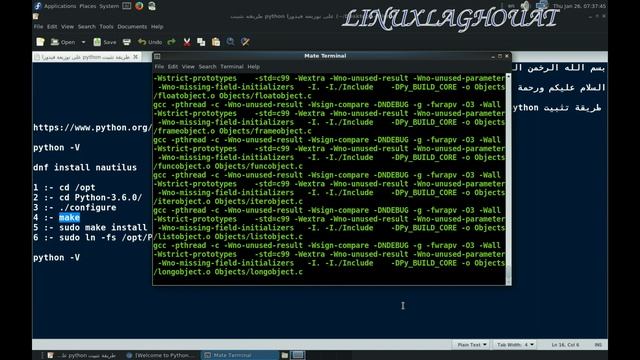Click the small document icon below Fedora logo

(36, 16)
